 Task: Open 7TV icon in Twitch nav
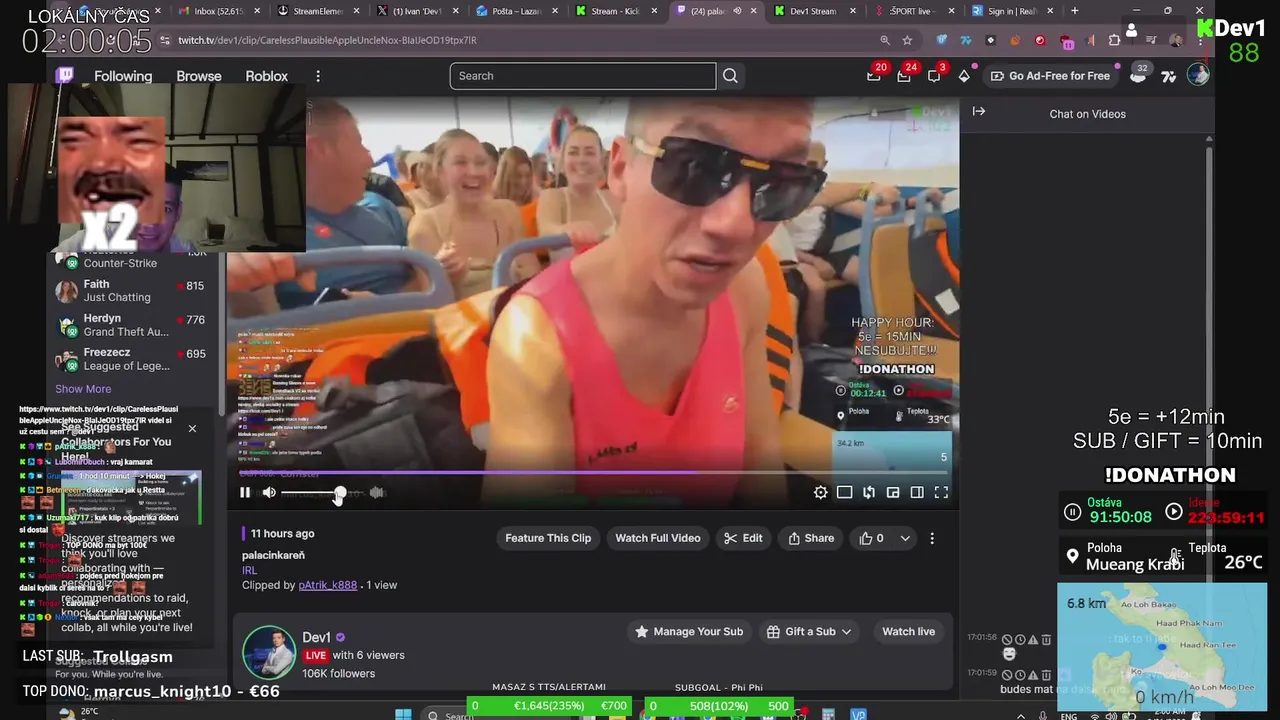pyautogui.click(x=1168, y=76)
